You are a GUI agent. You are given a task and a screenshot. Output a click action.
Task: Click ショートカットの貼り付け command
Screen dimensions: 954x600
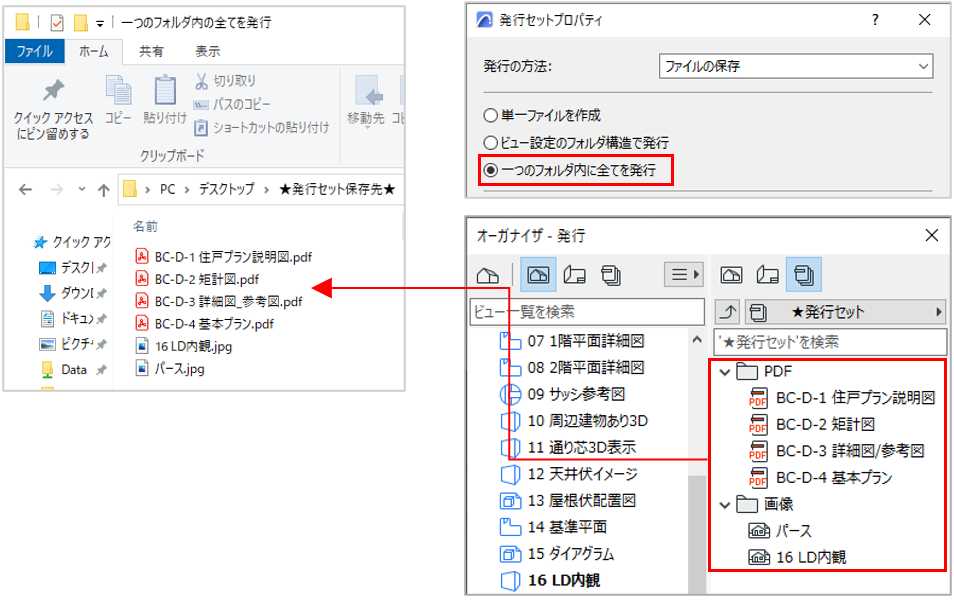(x=262, y=128)
